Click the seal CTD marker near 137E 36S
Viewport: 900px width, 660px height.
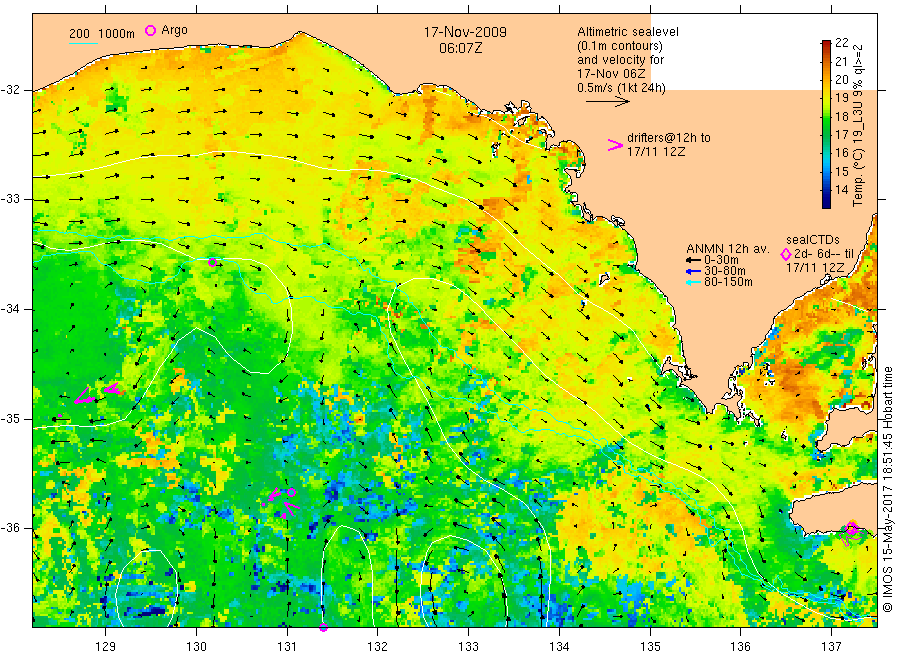(x=852, y=529)
